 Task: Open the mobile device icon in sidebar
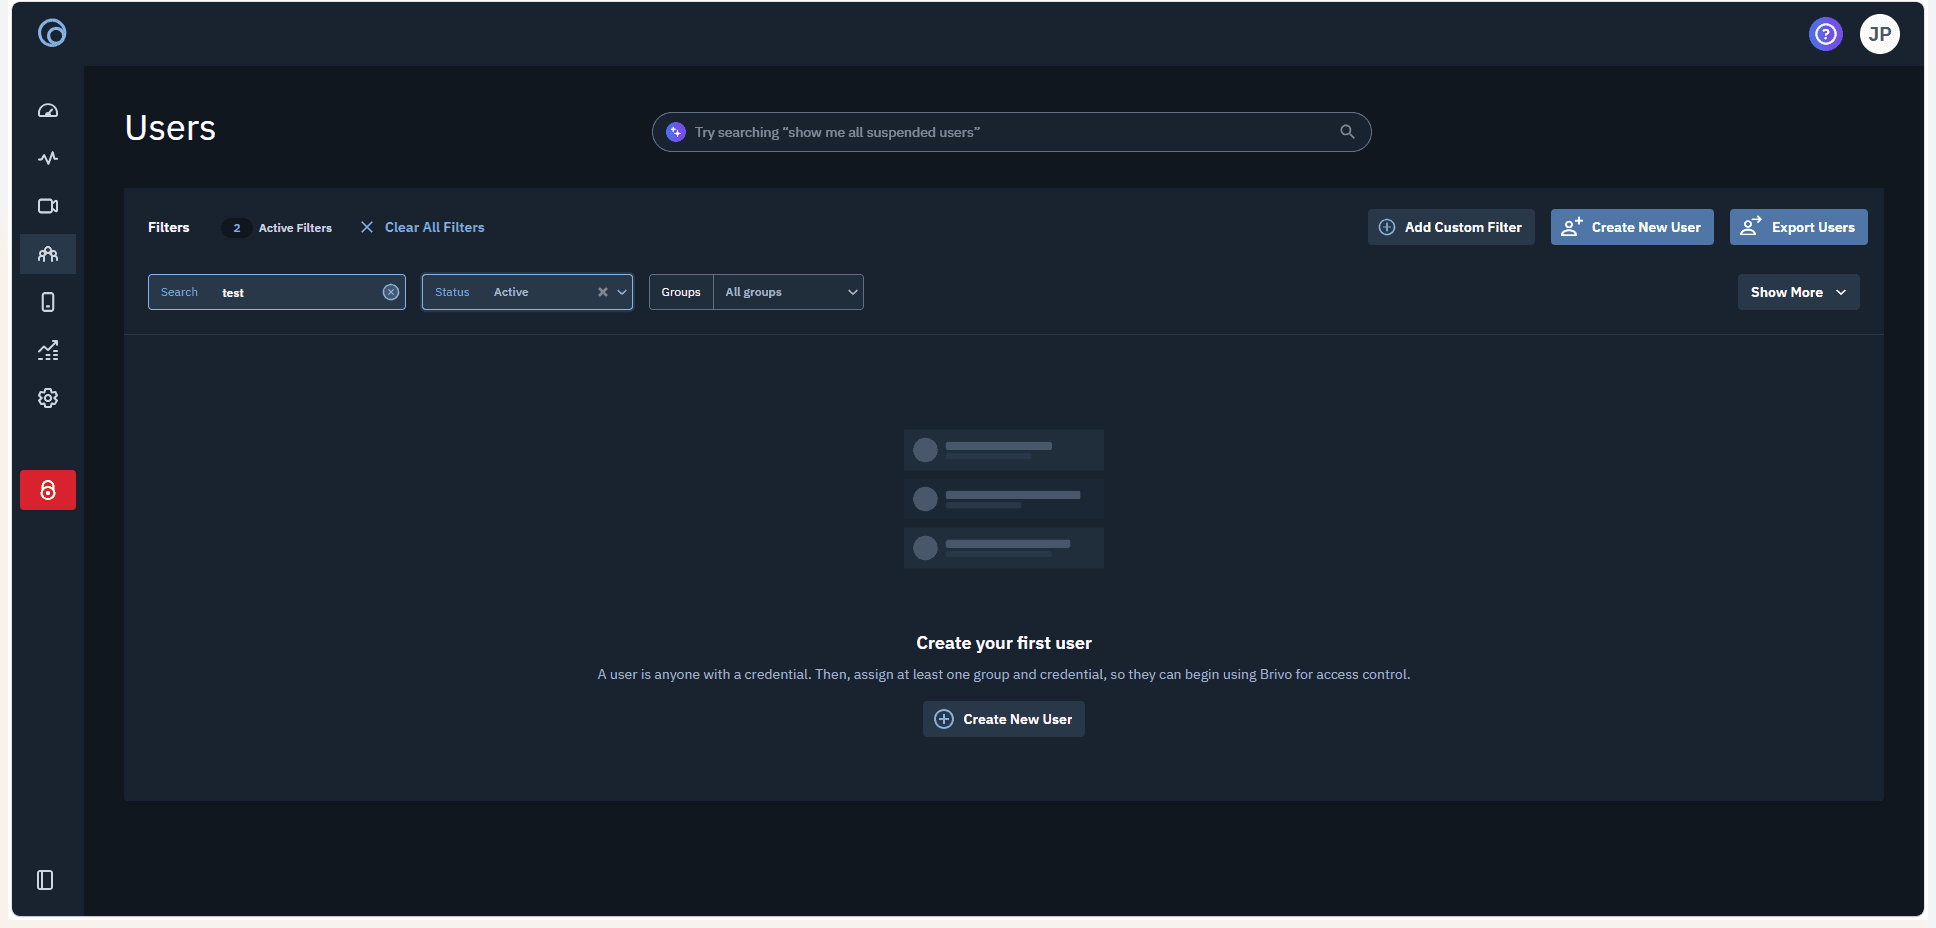(x=48, y=302)
